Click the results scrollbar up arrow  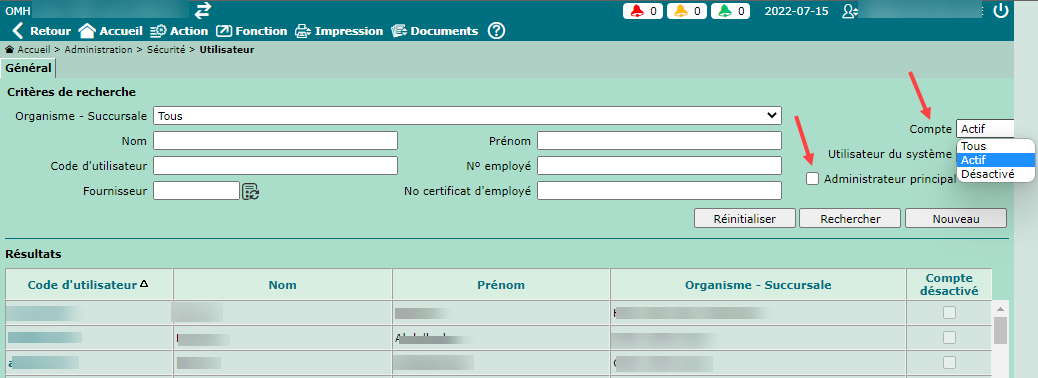point(1000,308)
